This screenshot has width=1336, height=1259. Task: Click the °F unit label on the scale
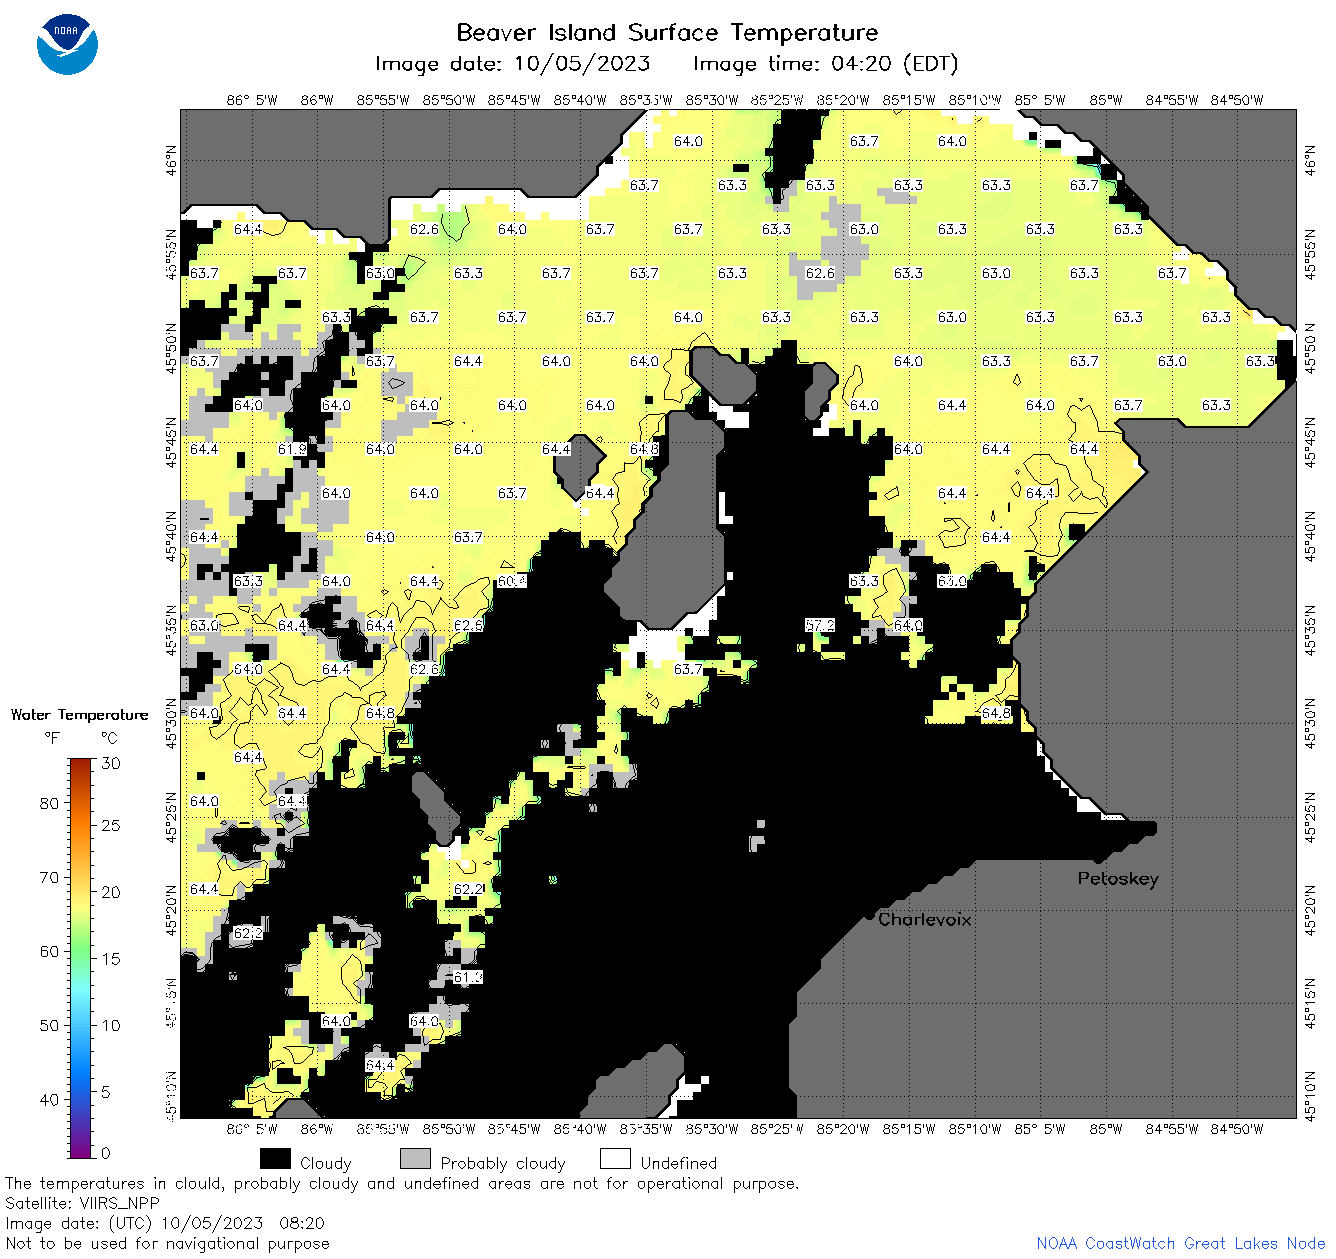[52, 738]
